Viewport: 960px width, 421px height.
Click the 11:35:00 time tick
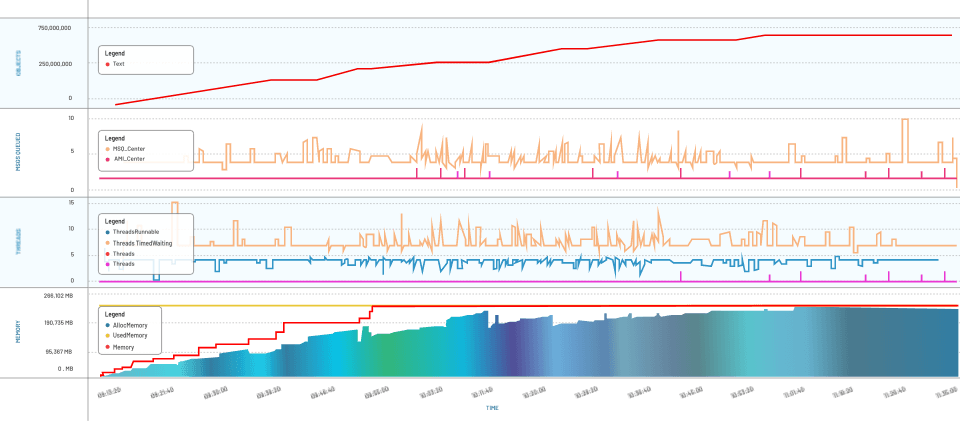[948, 392]
